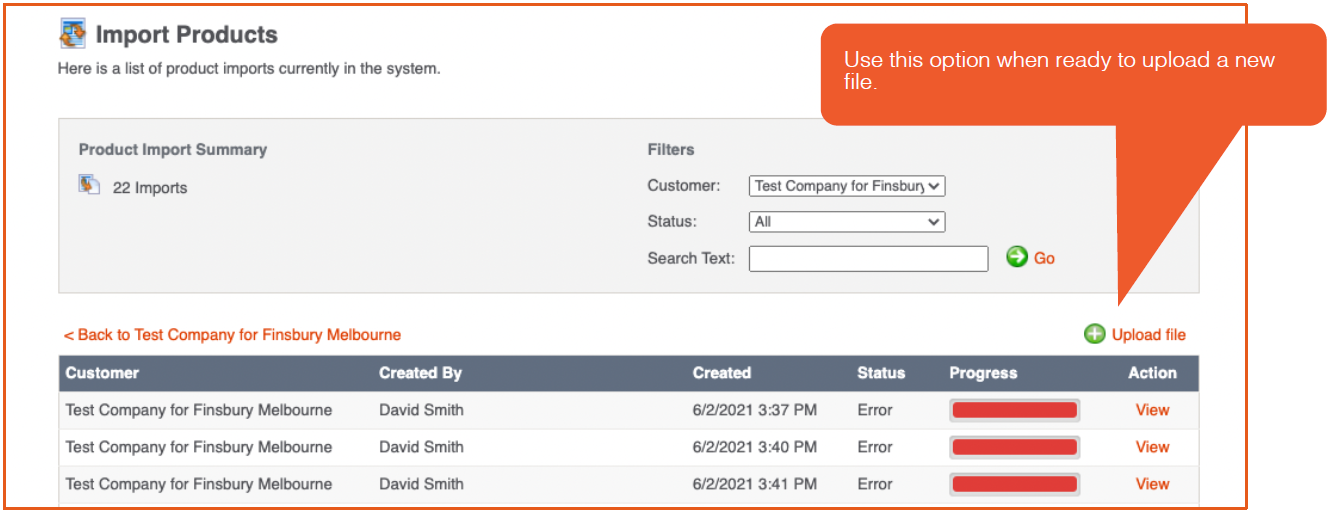The image size is (1331, 511).
Task: Sort by the Status column header
Action: 881,373
